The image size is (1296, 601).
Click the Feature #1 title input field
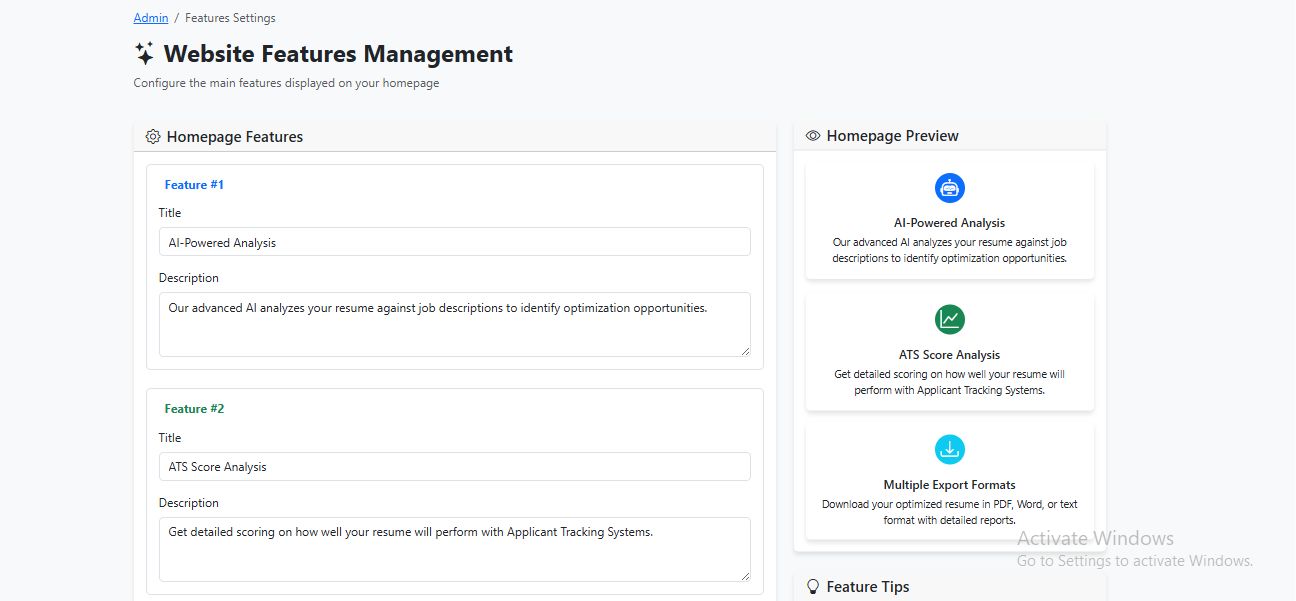(x=454, y=242)
